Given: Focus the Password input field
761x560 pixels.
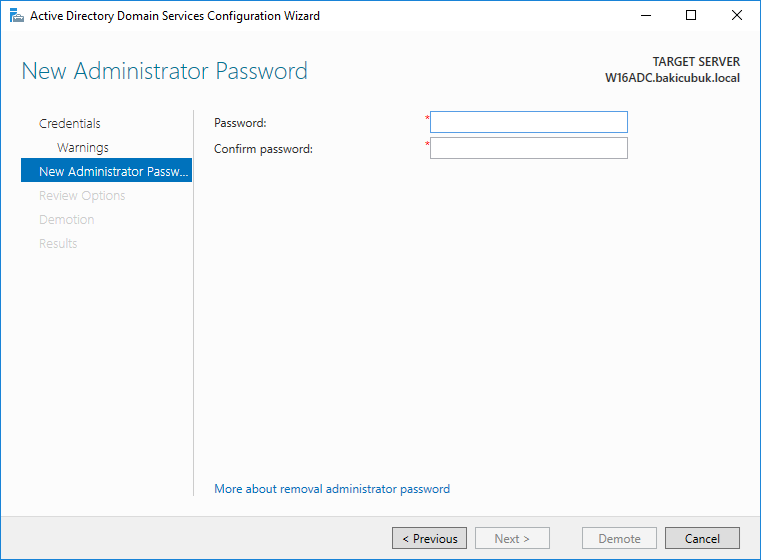Looking at the screenshot, I should point(529,122).
